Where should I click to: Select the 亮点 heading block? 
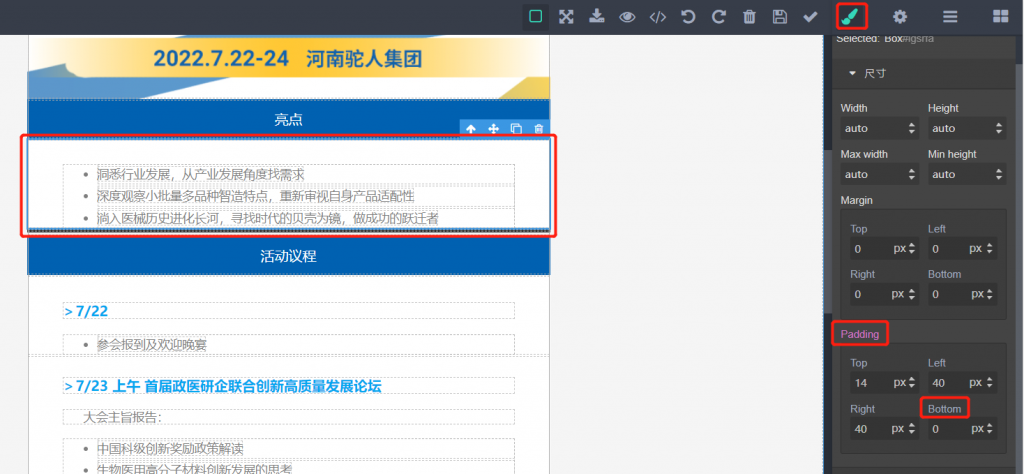click(x=289, y=119)
